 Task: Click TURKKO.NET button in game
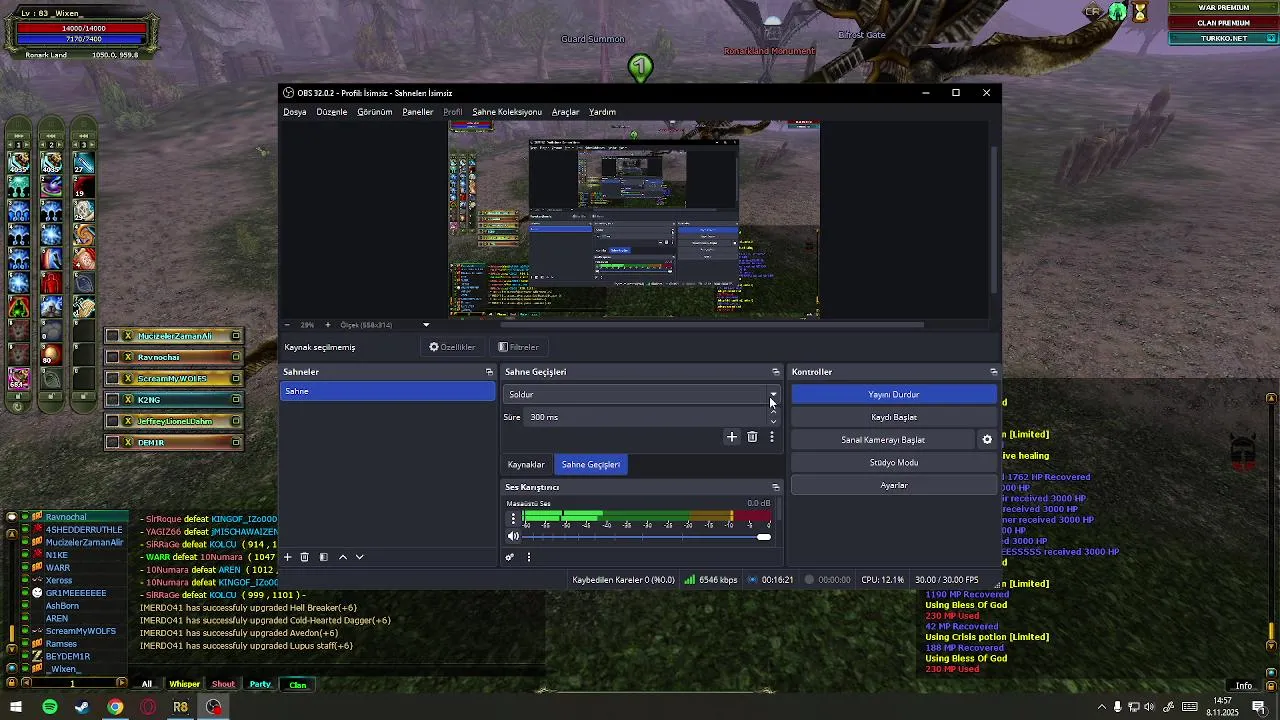[x=1224, y=38]
